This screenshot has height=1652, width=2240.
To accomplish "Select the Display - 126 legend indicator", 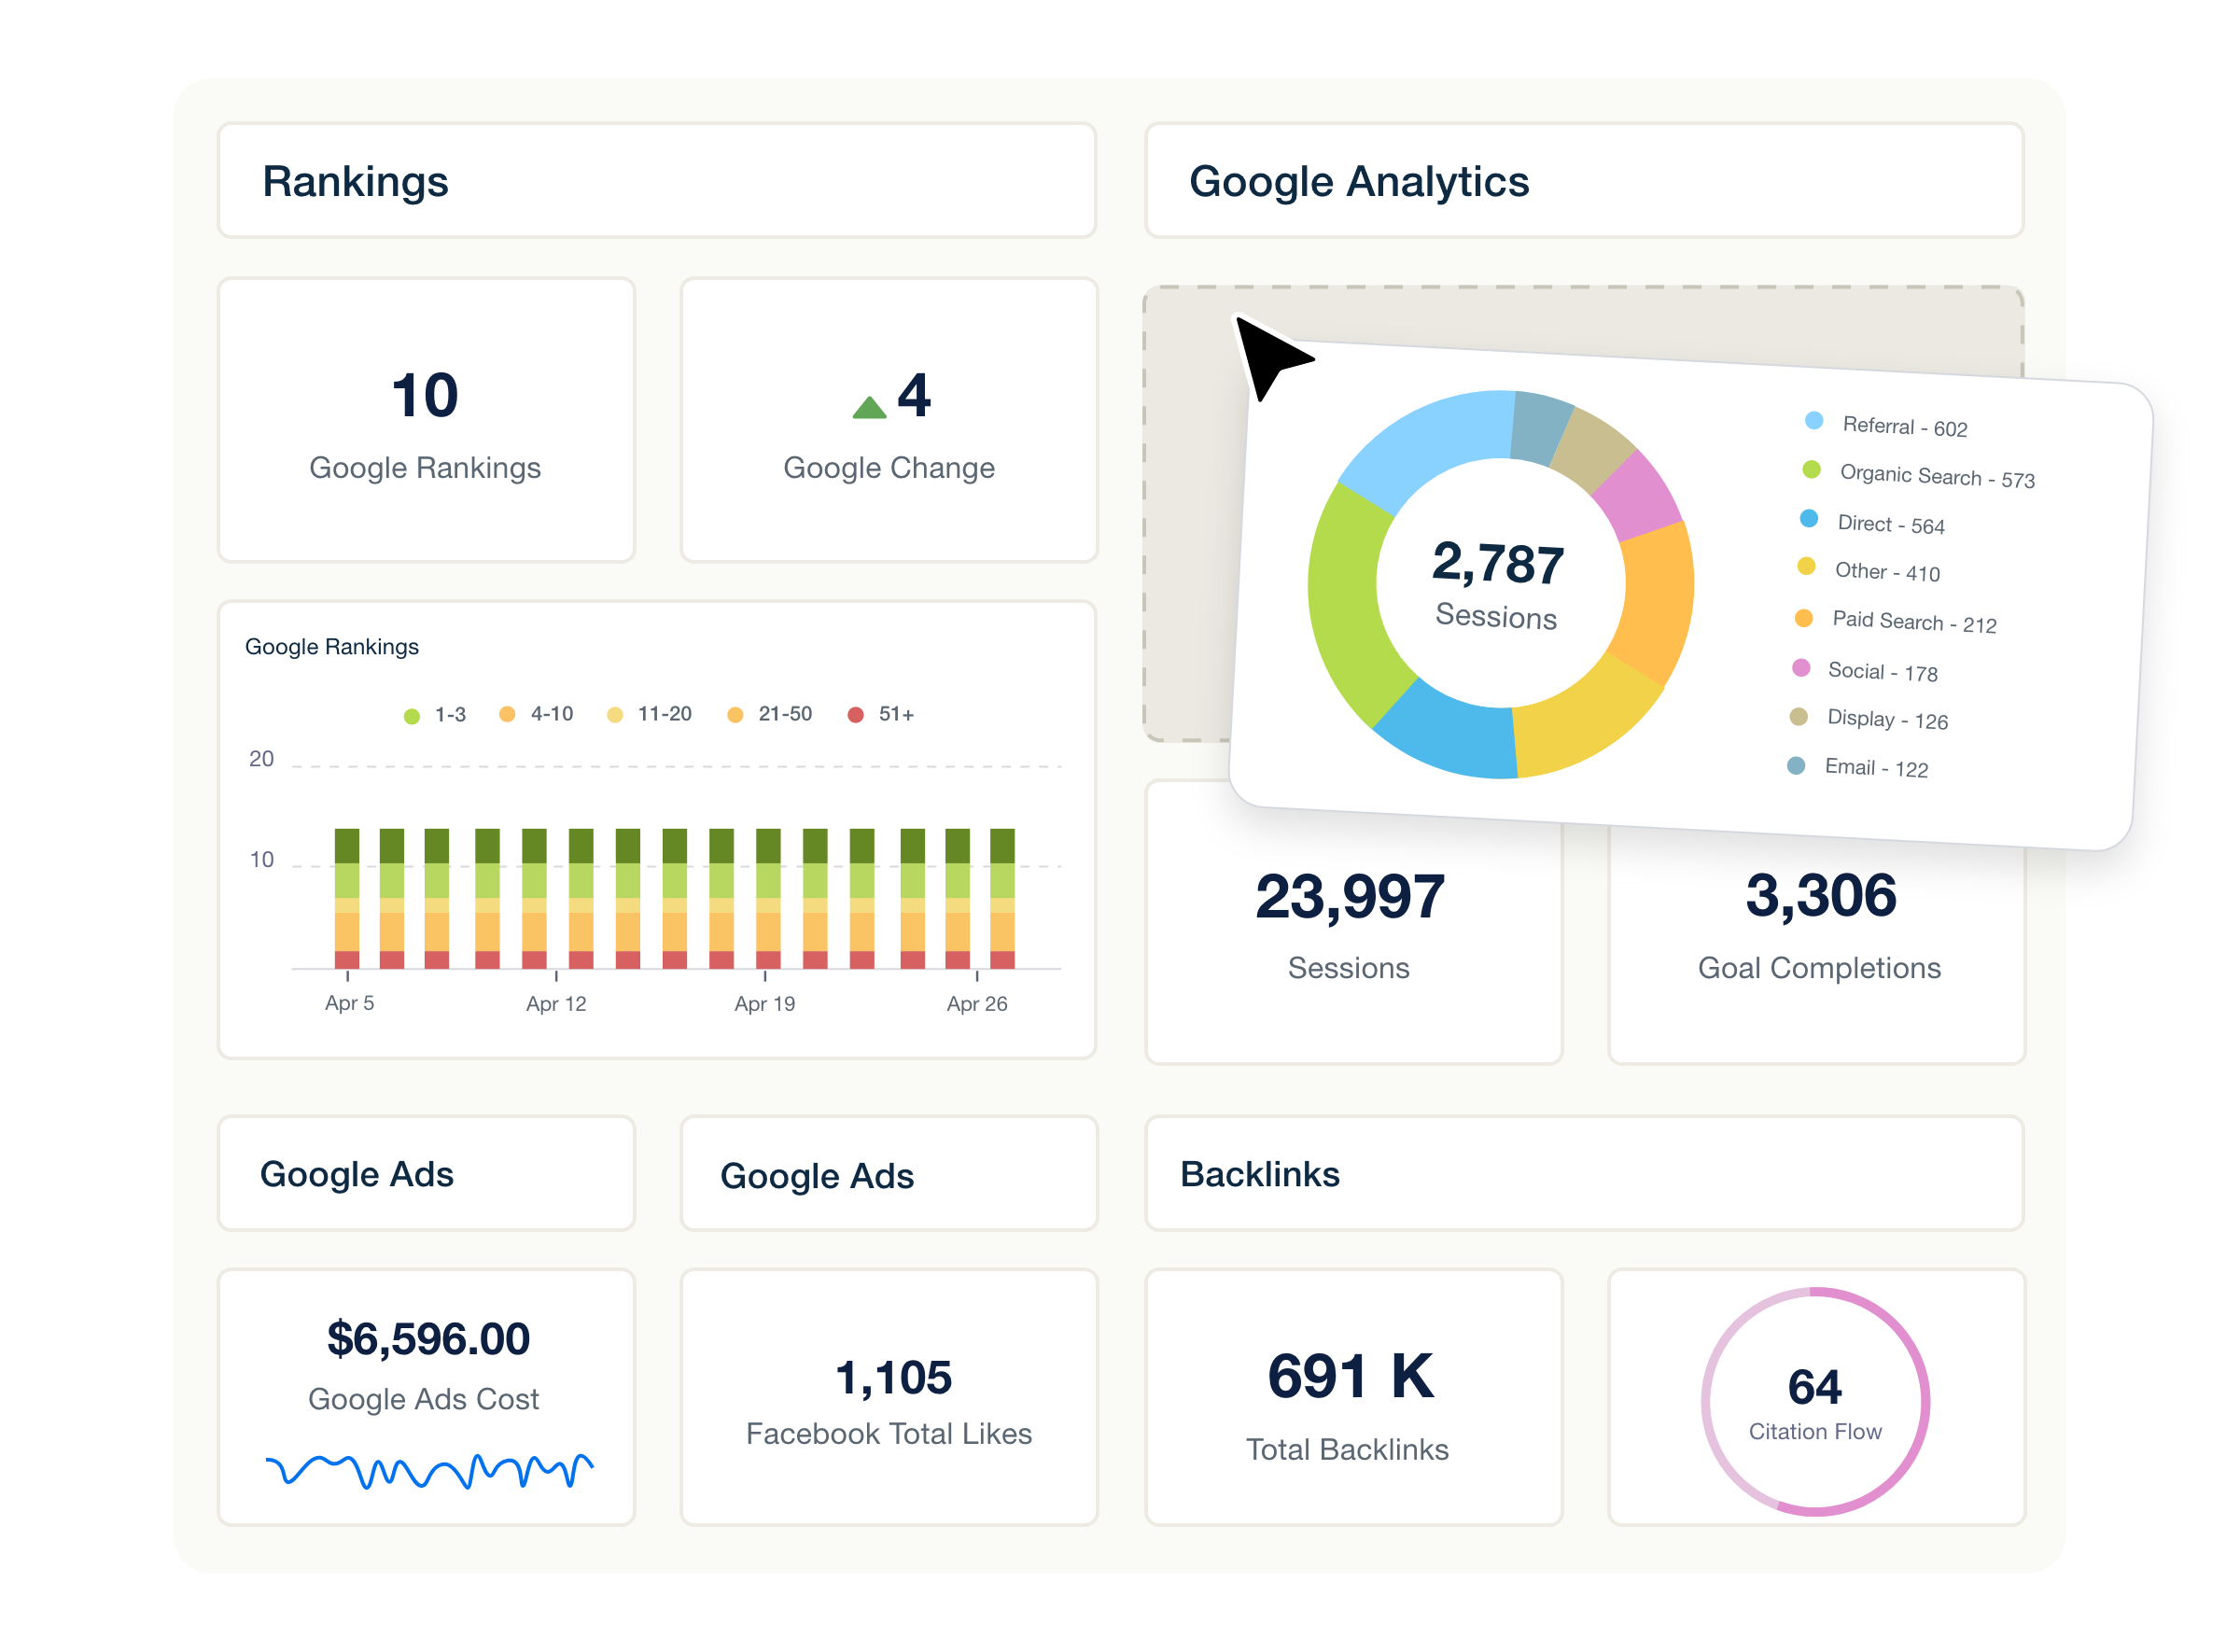I will point(1799,718).
